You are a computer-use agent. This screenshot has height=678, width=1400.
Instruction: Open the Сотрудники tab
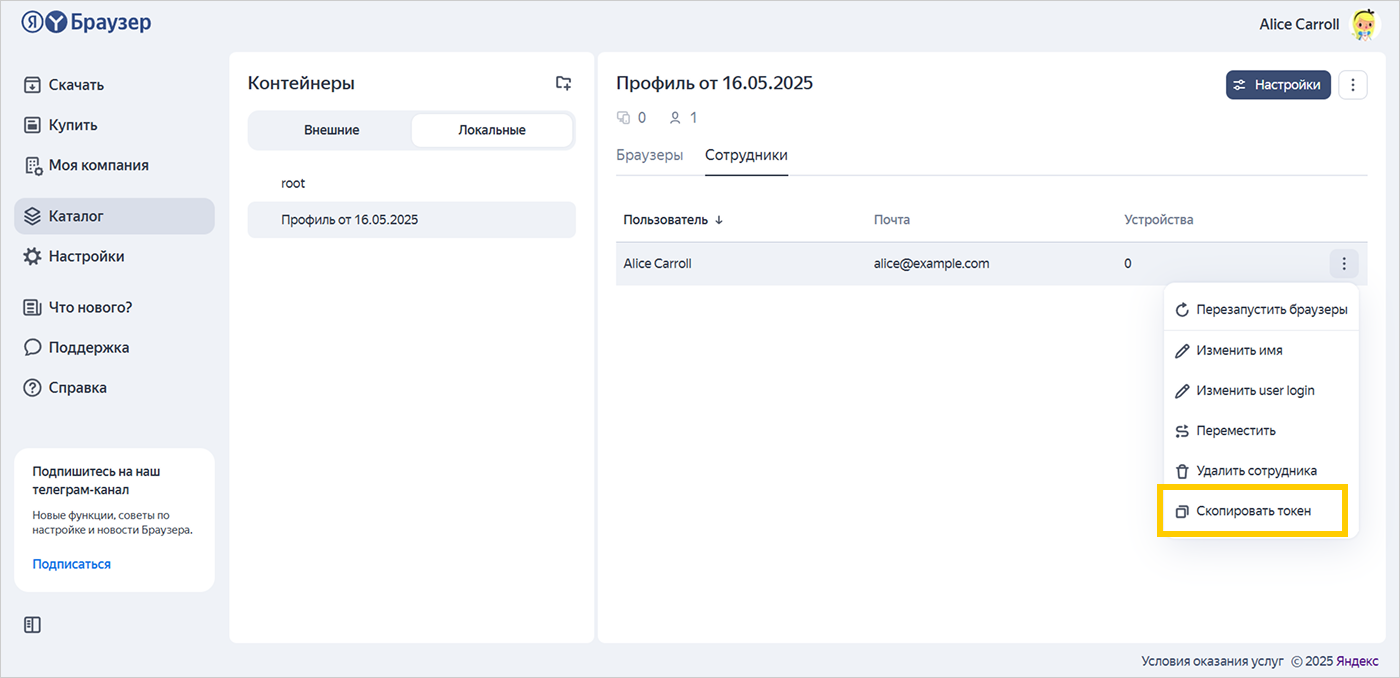[x=746, y=155]
